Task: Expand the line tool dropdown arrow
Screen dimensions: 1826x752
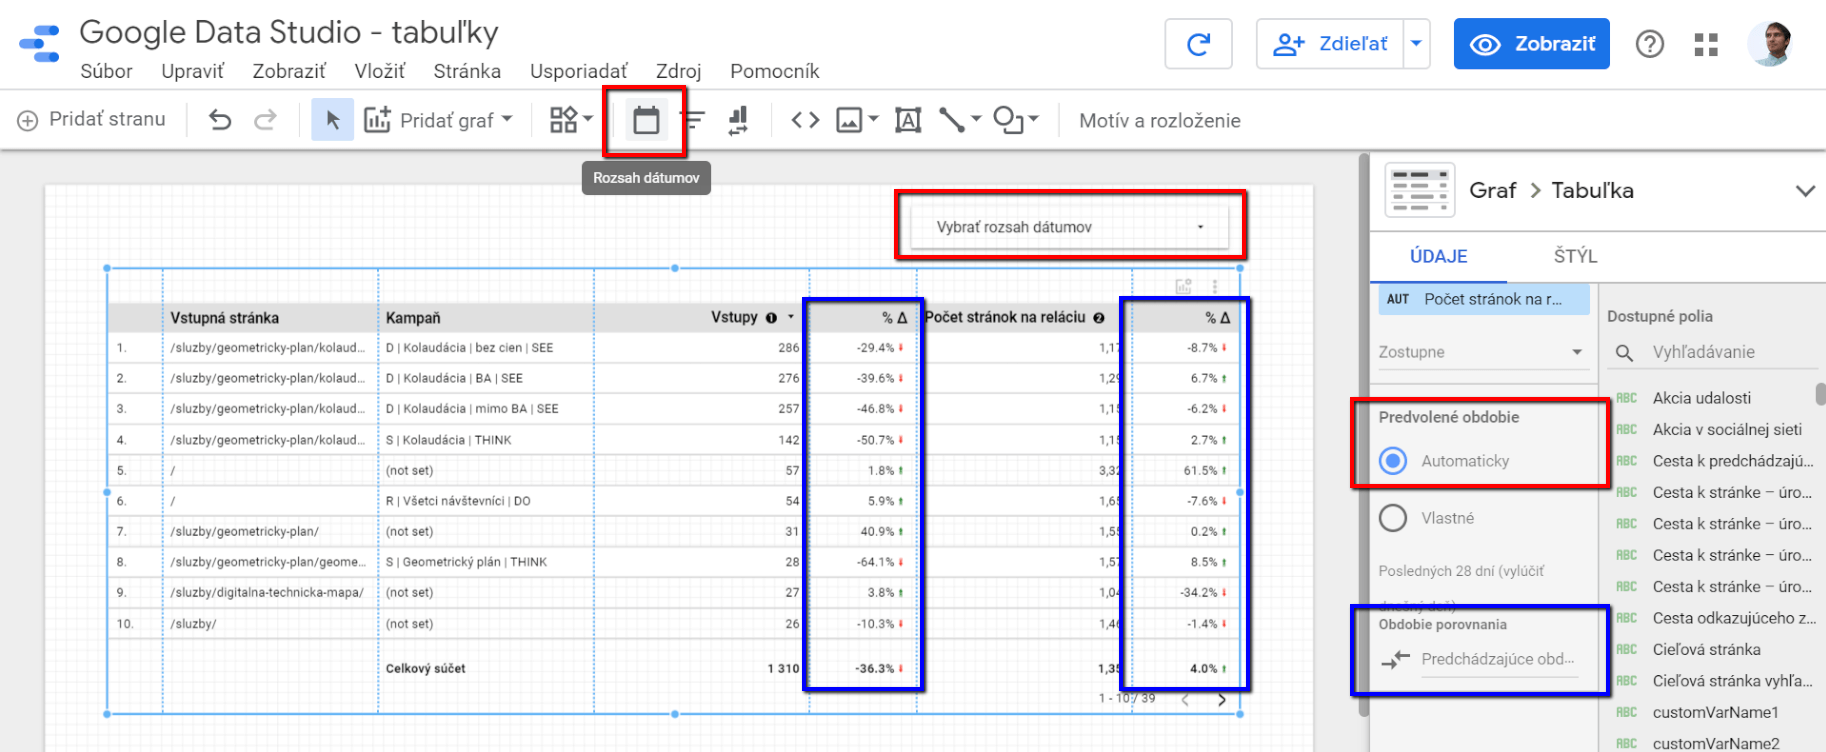Action: pyautogui.click(x=976, y=119)
